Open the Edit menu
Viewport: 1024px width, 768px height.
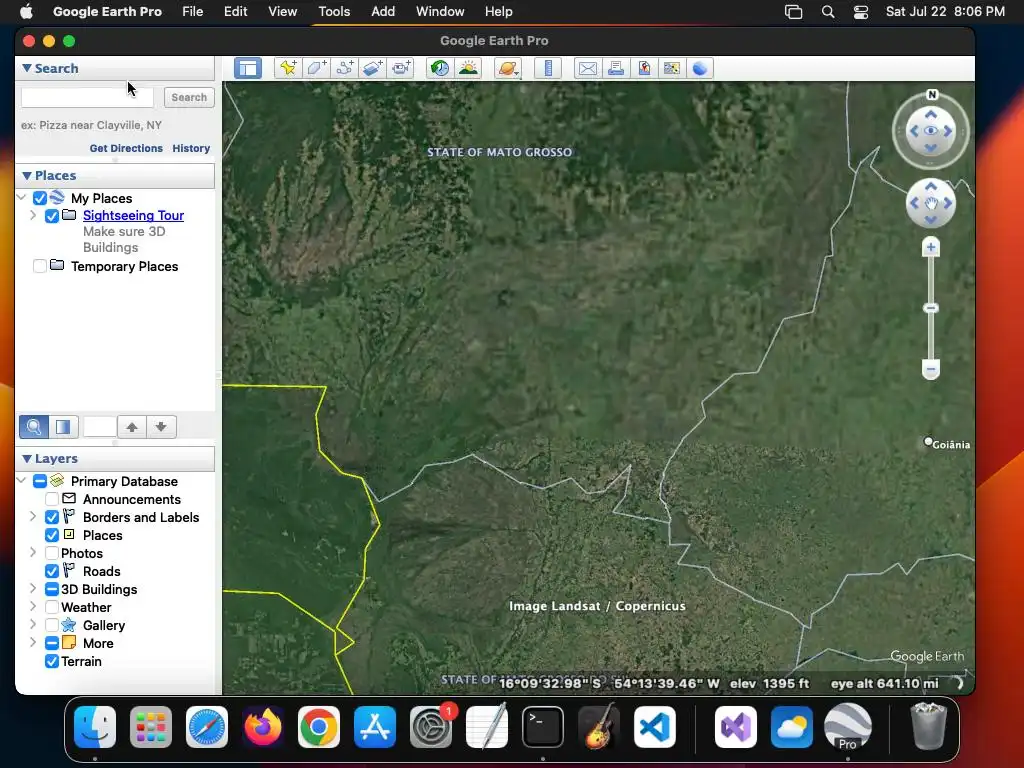click(235, 12)
